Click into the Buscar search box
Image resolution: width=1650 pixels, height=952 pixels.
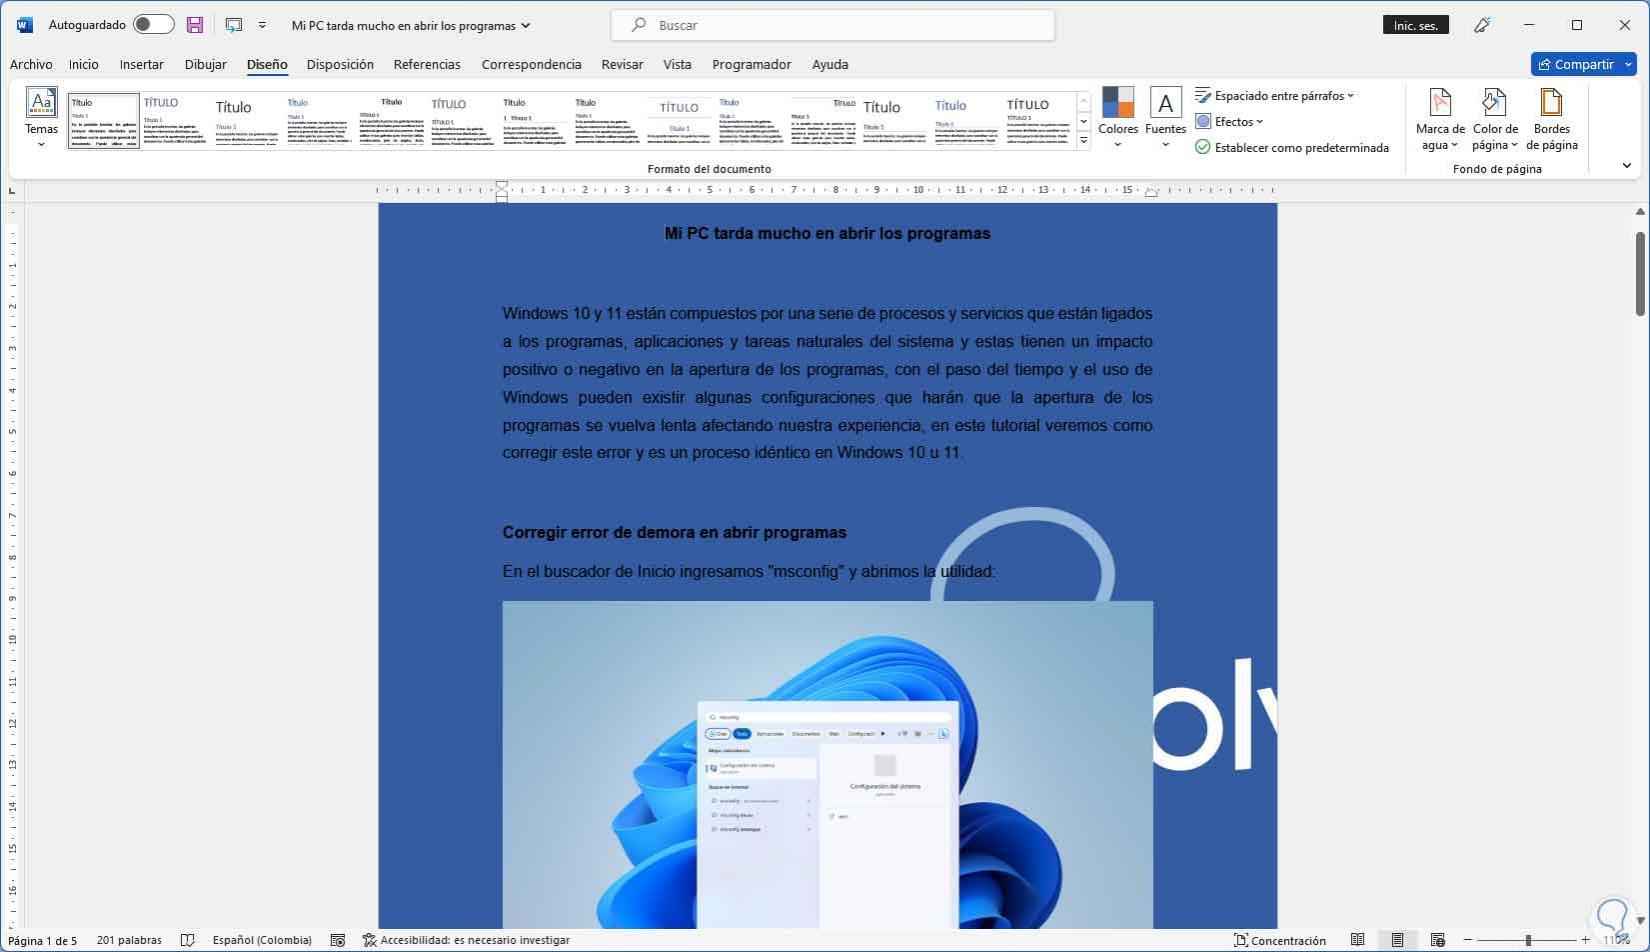[833, 25]
